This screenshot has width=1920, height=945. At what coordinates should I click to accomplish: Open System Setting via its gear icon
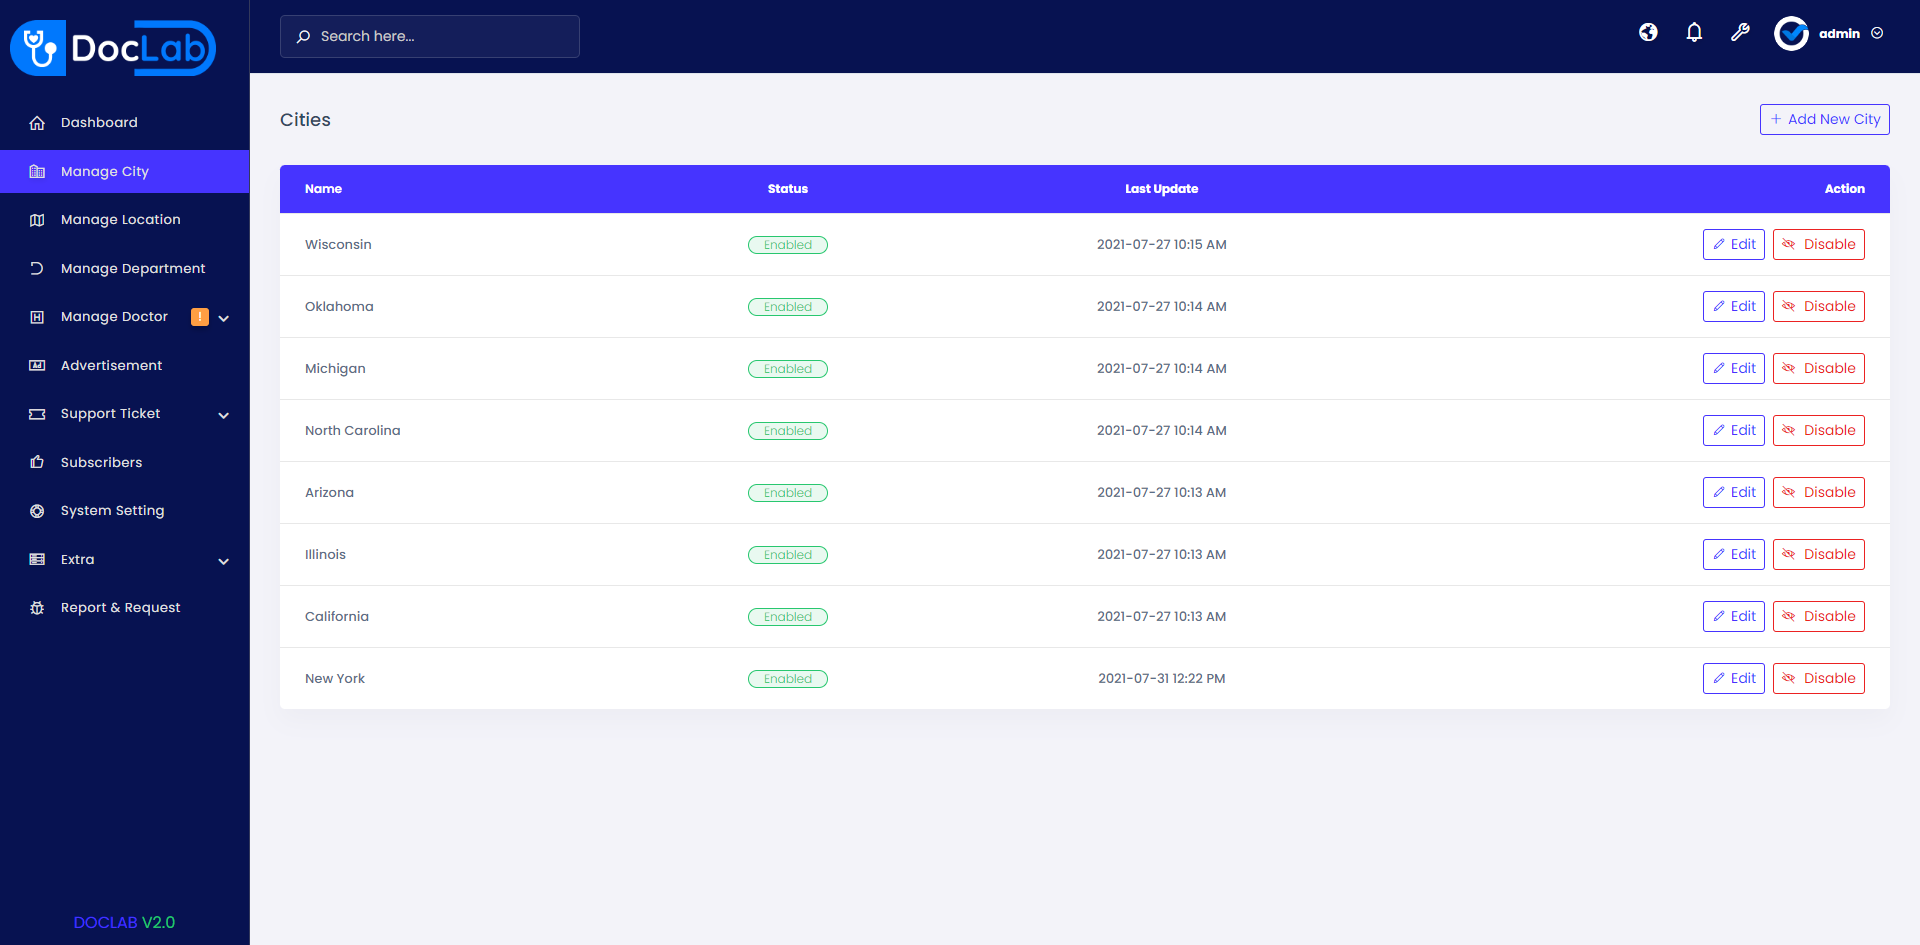(x=37, y=510)
